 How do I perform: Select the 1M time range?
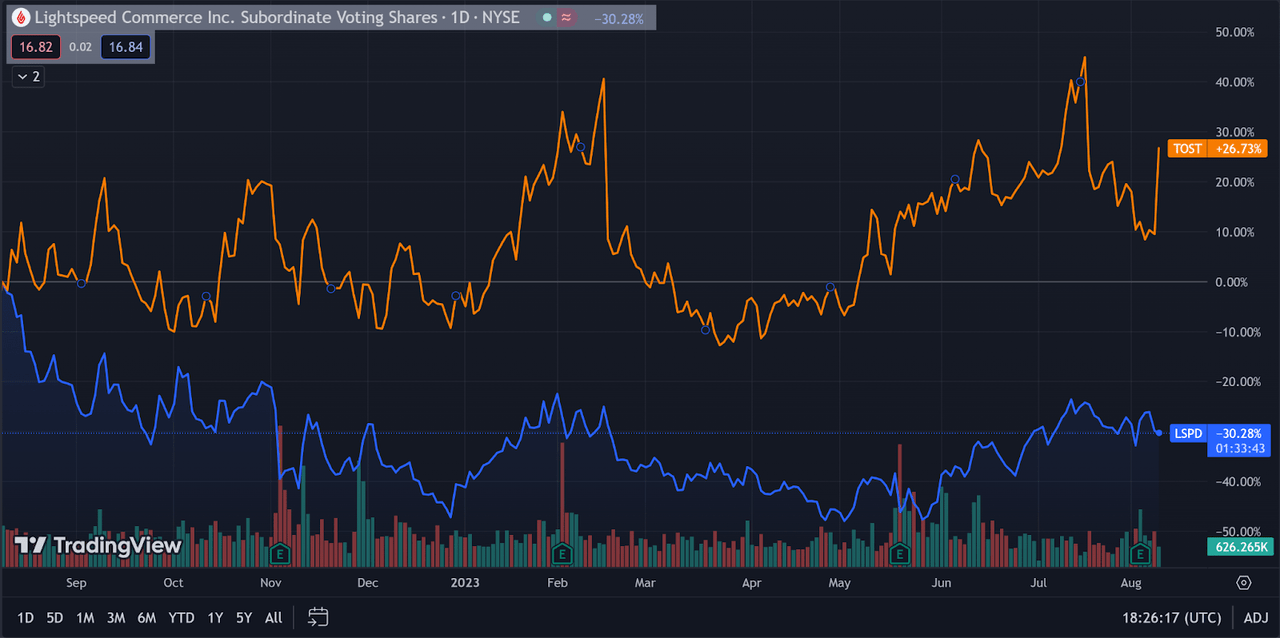pos(85,617)
